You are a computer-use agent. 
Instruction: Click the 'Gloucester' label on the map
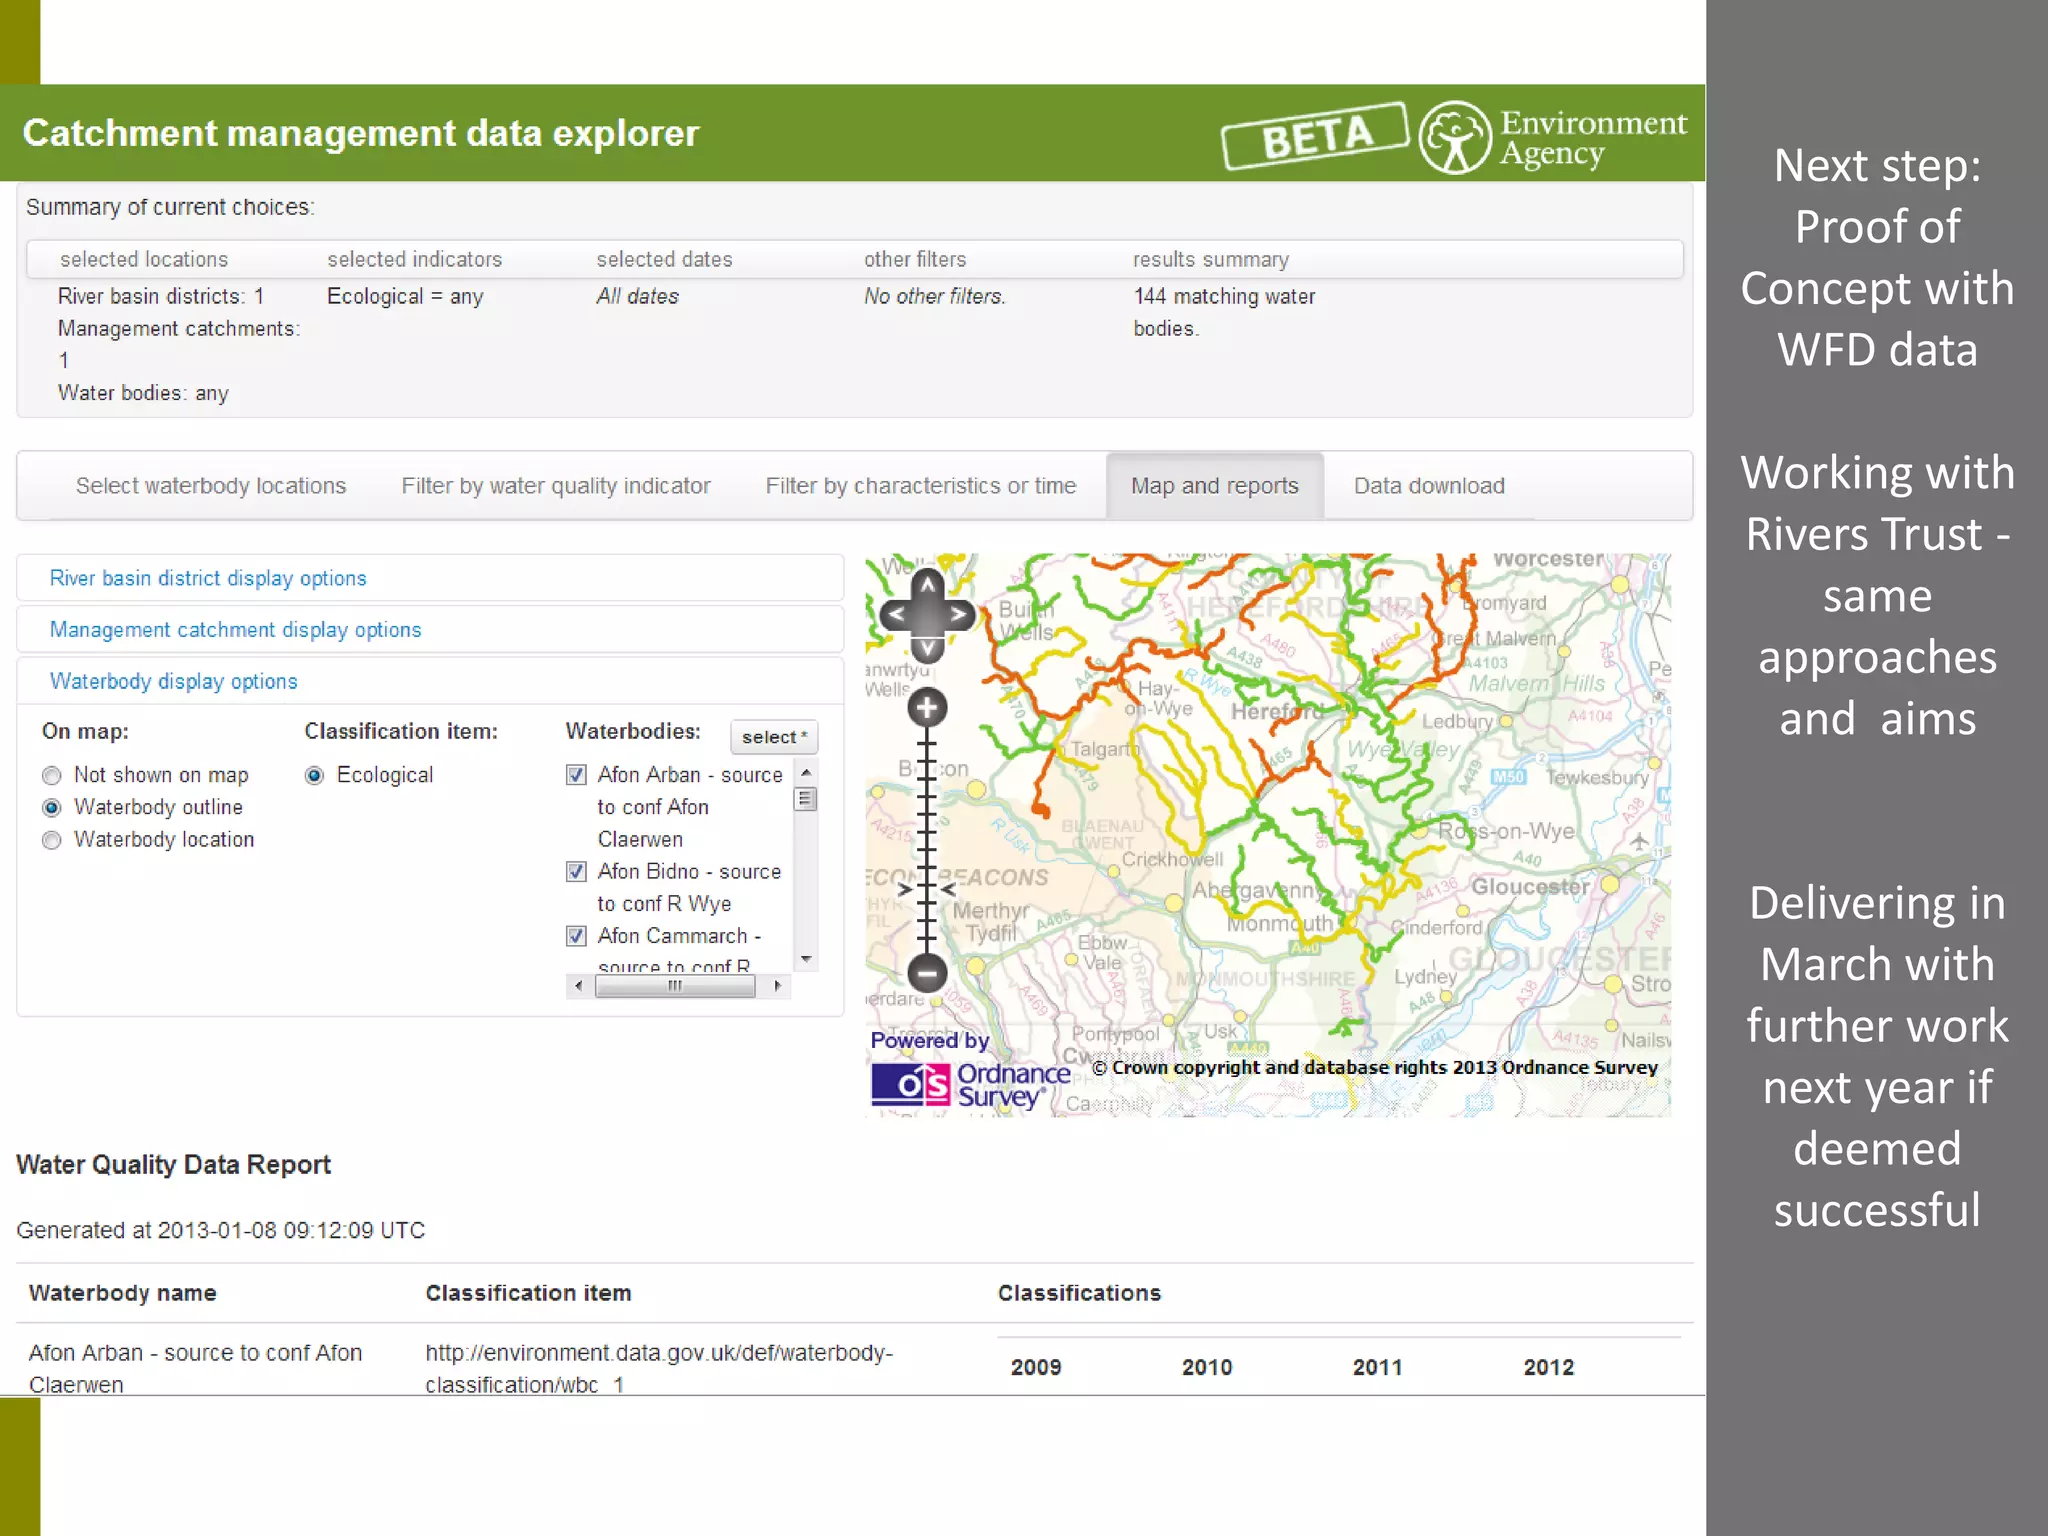coord(1530,886)
